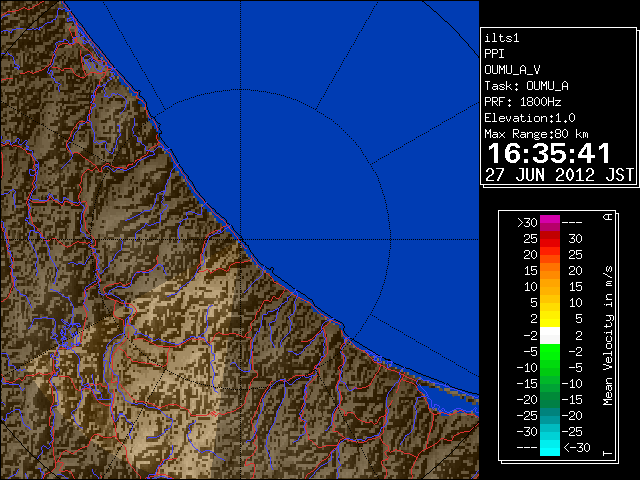The width and height of the screenshot is (640, 480).
Task: Select the 'PPI' scan type text
Action: point(494,54)
